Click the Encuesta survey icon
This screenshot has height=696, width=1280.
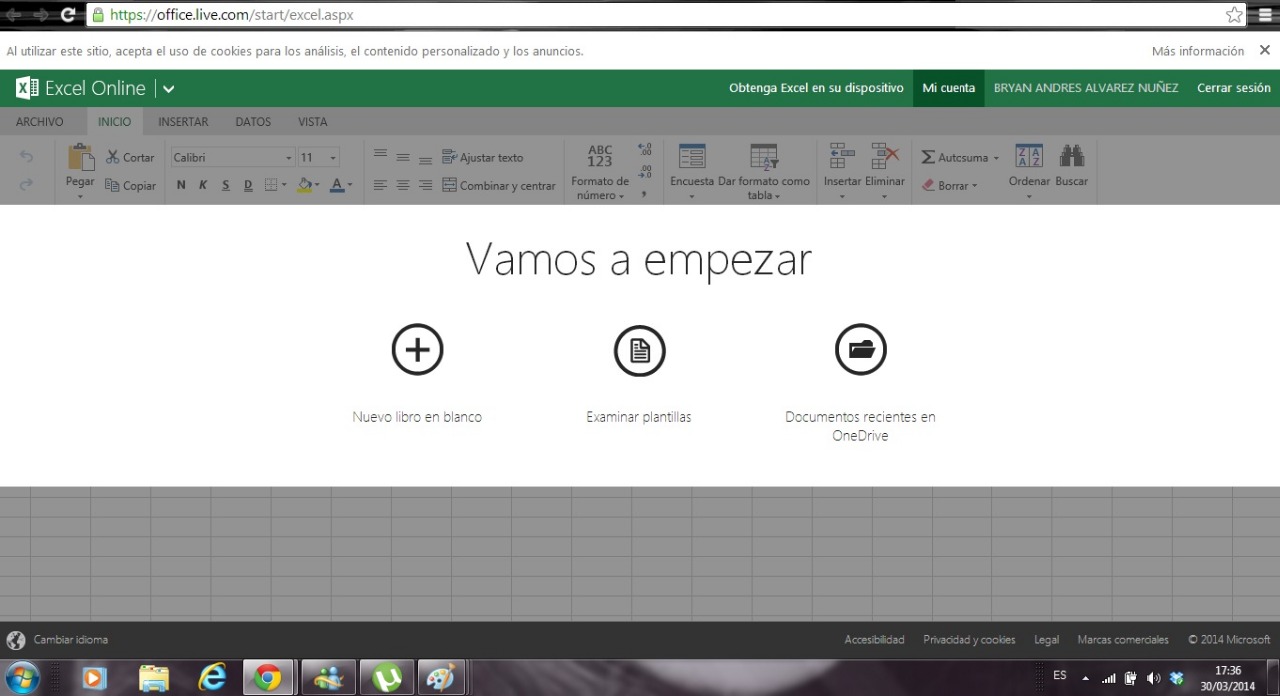[x=692, y=156]
